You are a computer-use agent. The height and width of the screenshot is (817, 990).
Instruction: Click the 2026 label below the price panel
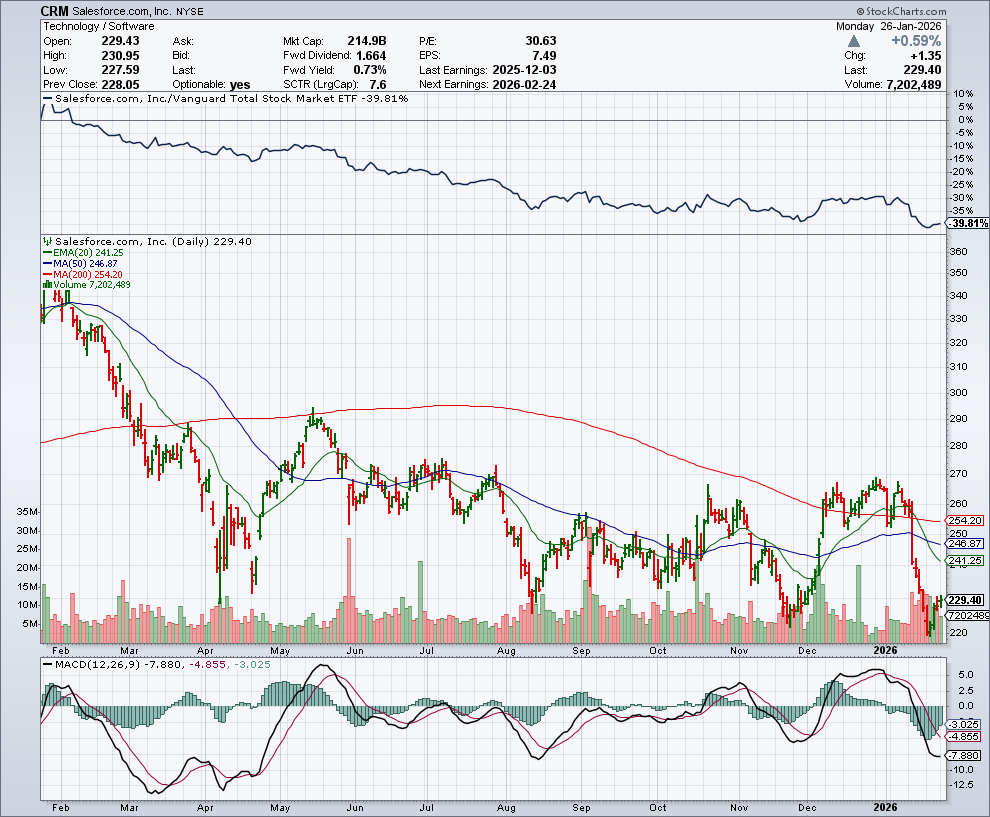point(885,650)
